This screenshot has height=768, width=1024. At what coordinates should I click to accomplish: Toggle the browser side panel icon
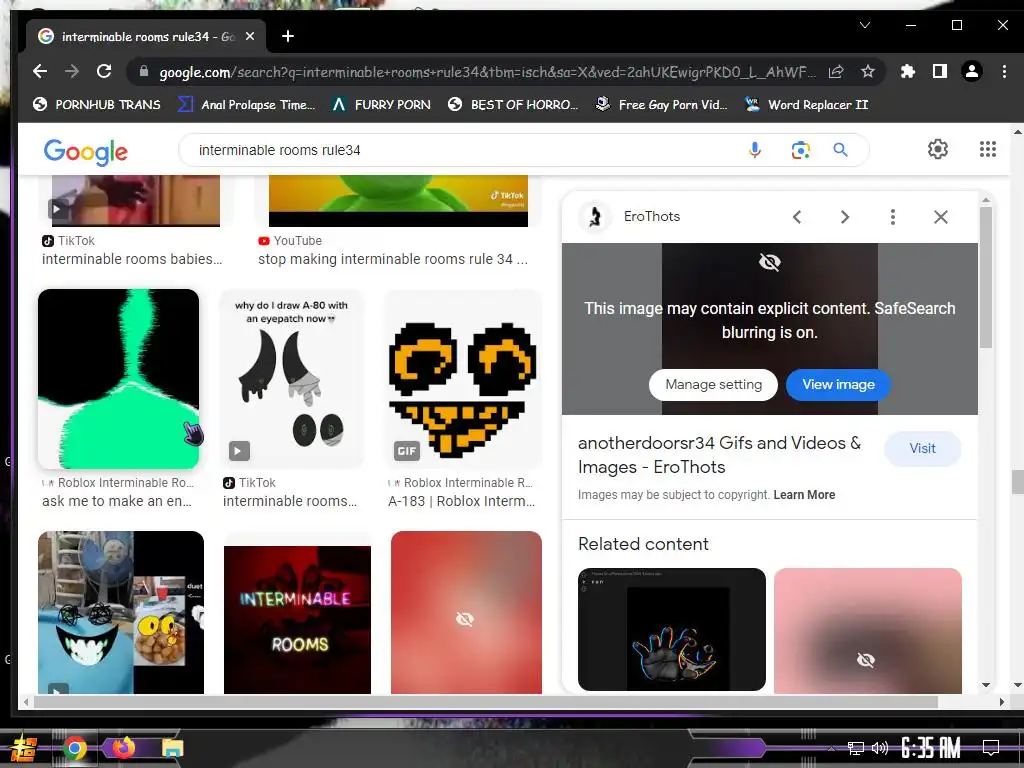click(x=940, y=71)
